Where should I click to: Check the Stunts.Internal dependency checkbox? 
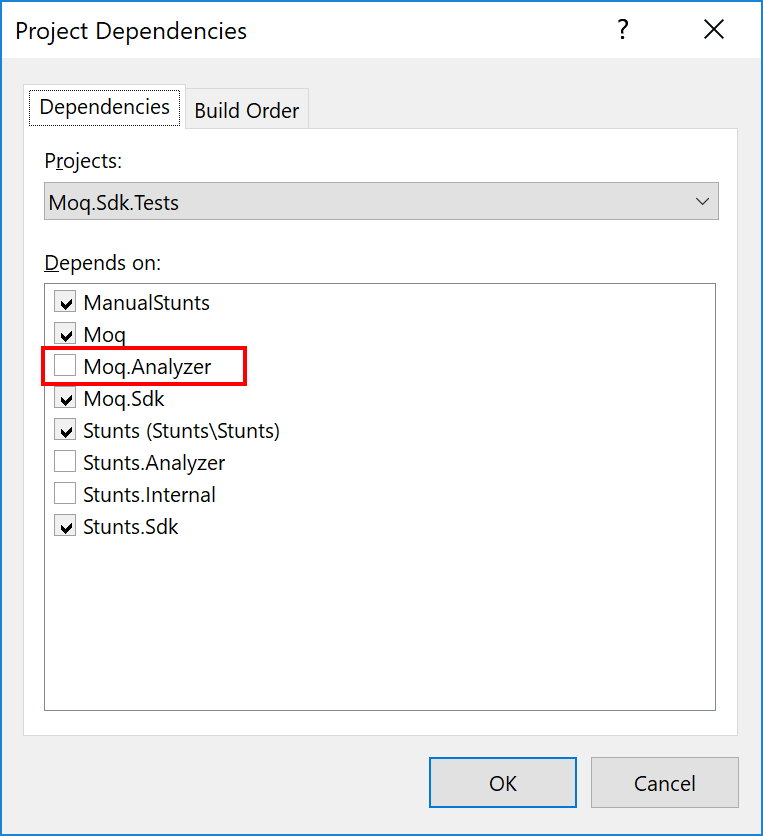click(x=65, y=494)
